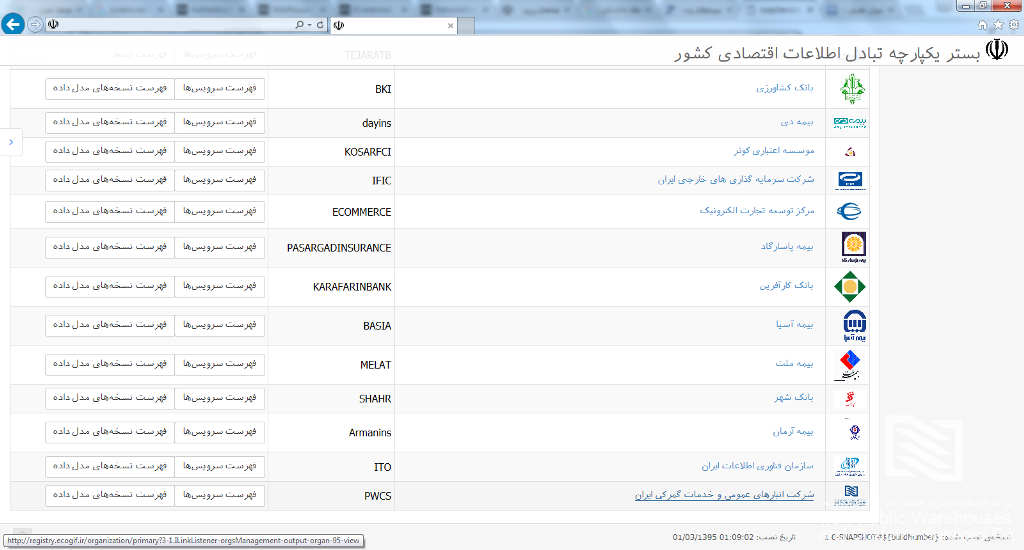
Task: Open the بیمه ملت link
Action: [794, 363]
